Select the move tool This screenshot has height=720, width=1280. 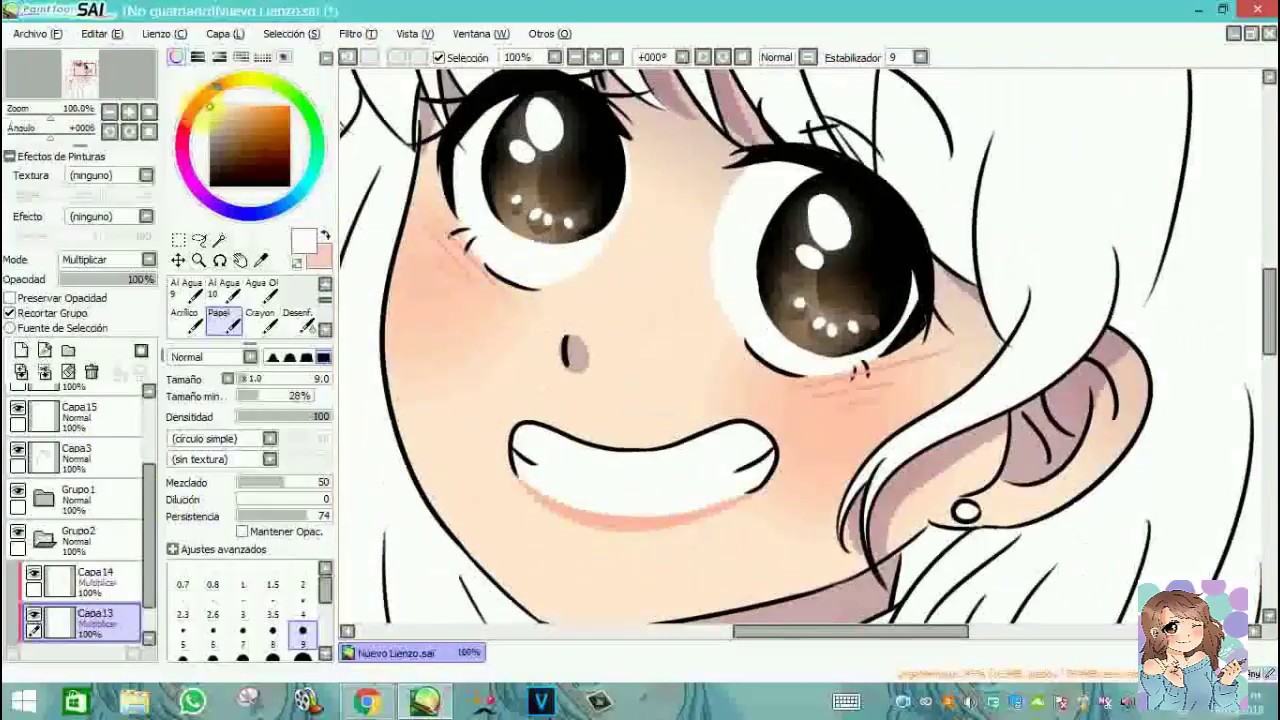[178, 261]
